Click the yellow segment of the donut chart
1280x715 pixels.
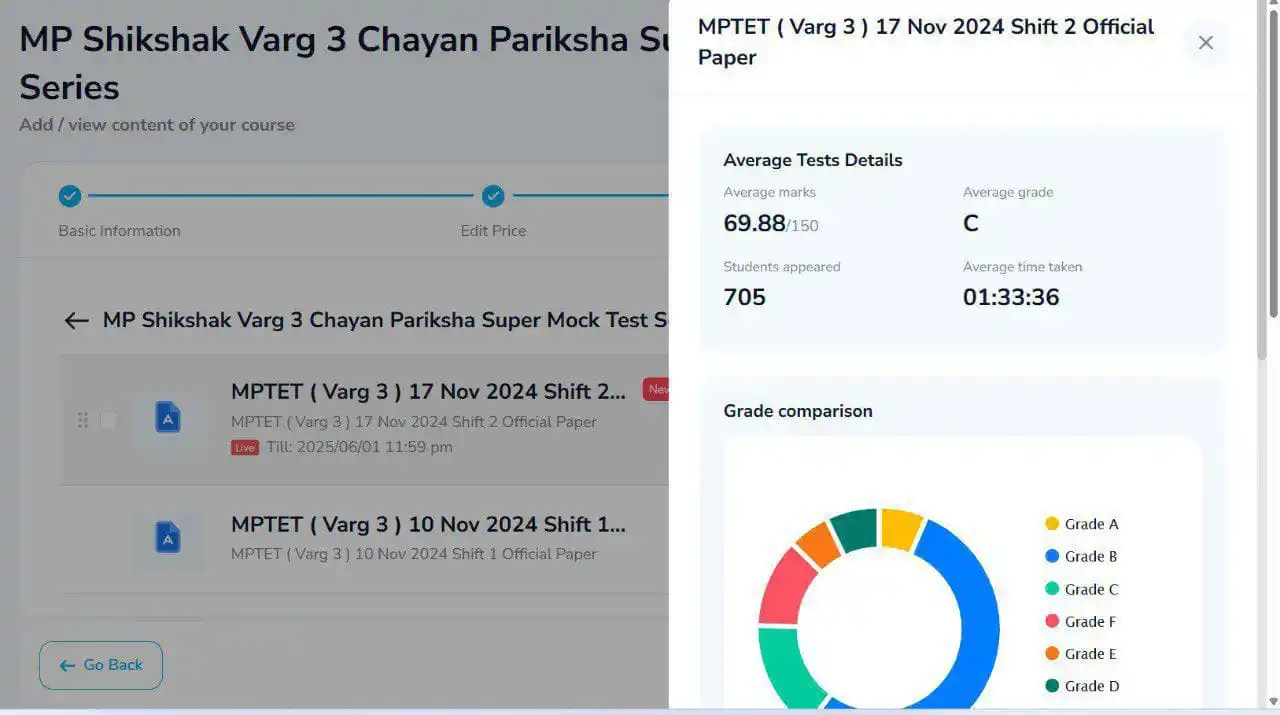(900, 529)
